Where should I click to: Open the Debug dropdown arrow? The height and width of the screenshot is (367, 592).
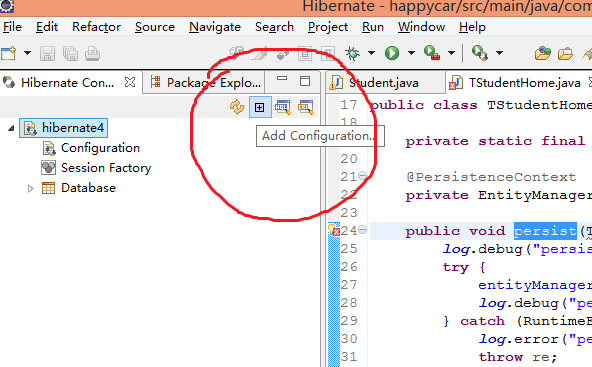pos(372,53)
